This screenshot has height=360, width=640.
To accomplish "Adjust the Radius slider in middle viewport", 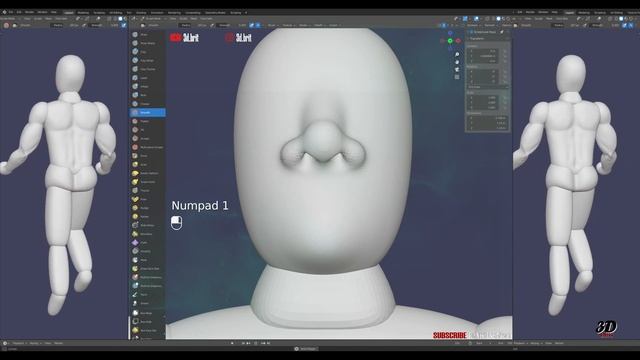I will (x=193, y=25).
